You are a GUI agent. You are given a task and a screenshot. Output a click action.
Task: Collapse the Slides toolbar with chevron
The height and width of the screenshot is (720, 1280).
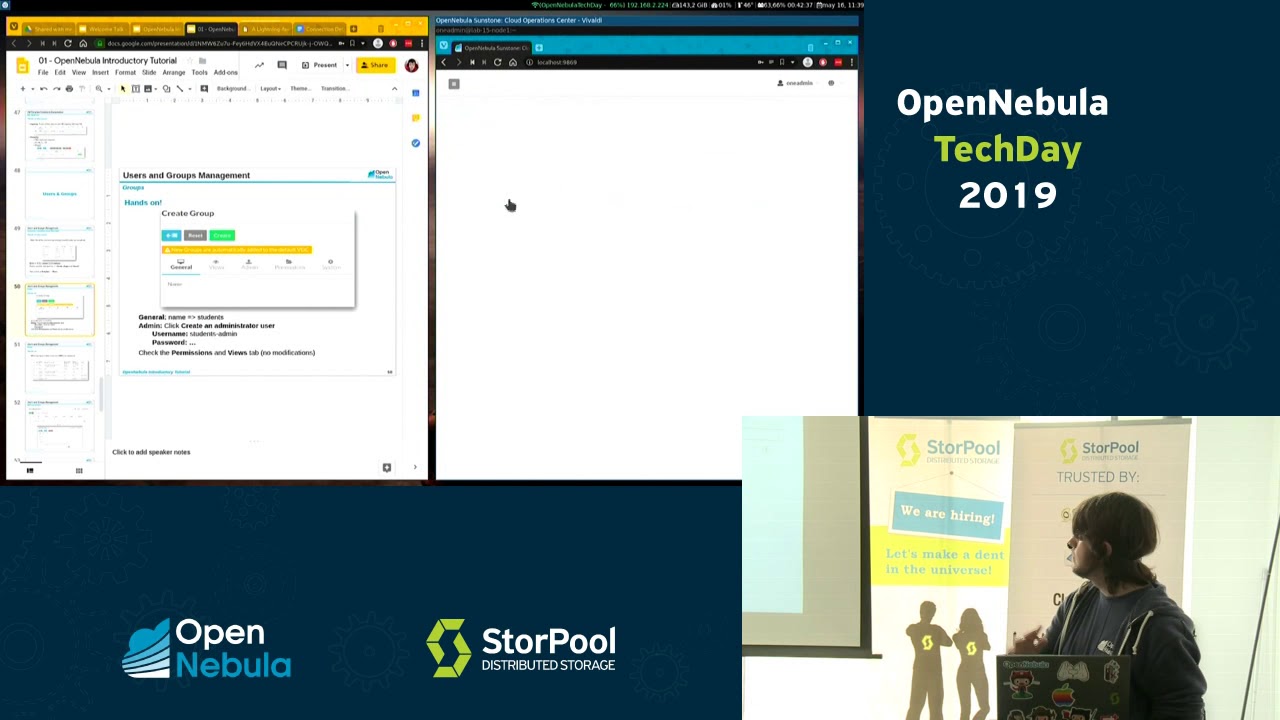pyautogui.click(x=394, y=89)
